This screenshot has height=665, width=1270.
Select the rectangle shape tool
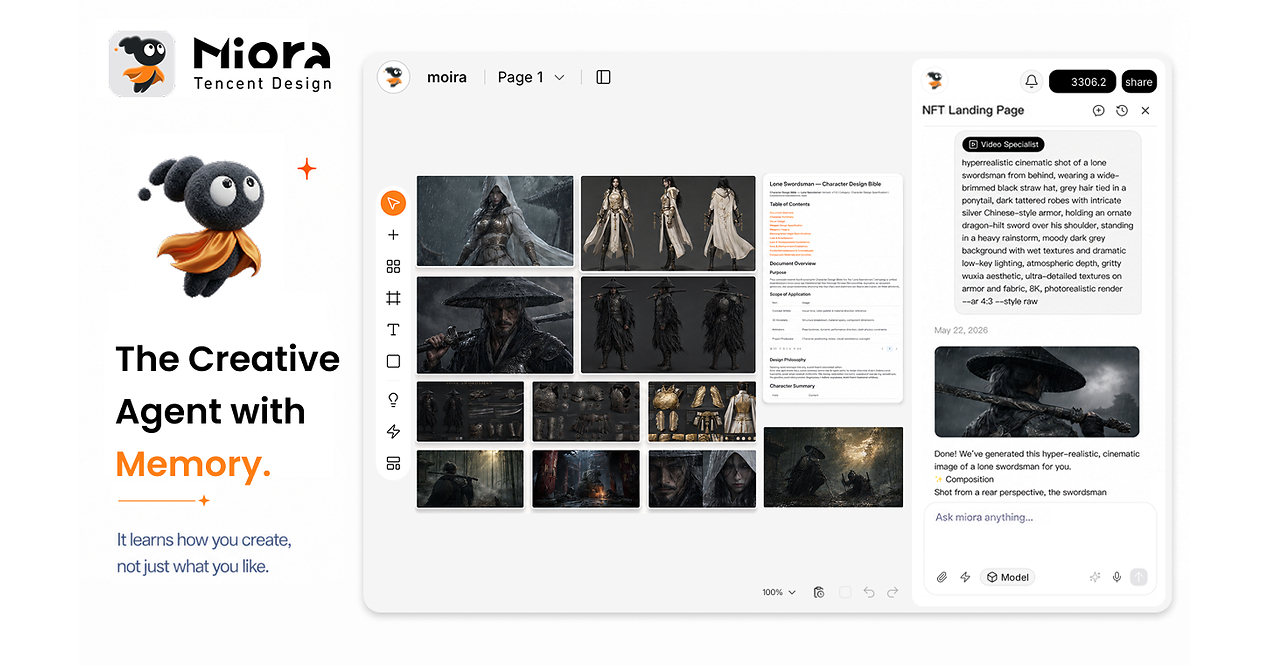pyautogui.click(x=393, y=361)
